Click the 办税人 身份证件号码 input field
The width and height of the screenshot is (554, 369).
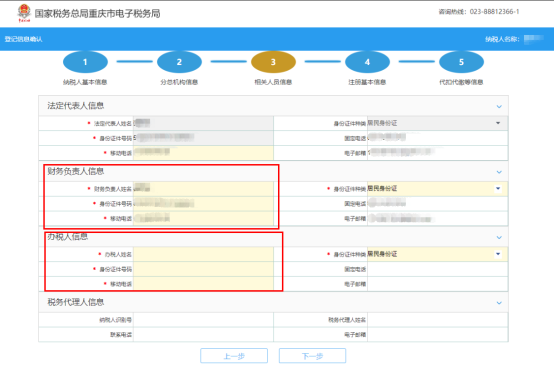(203, 269)
